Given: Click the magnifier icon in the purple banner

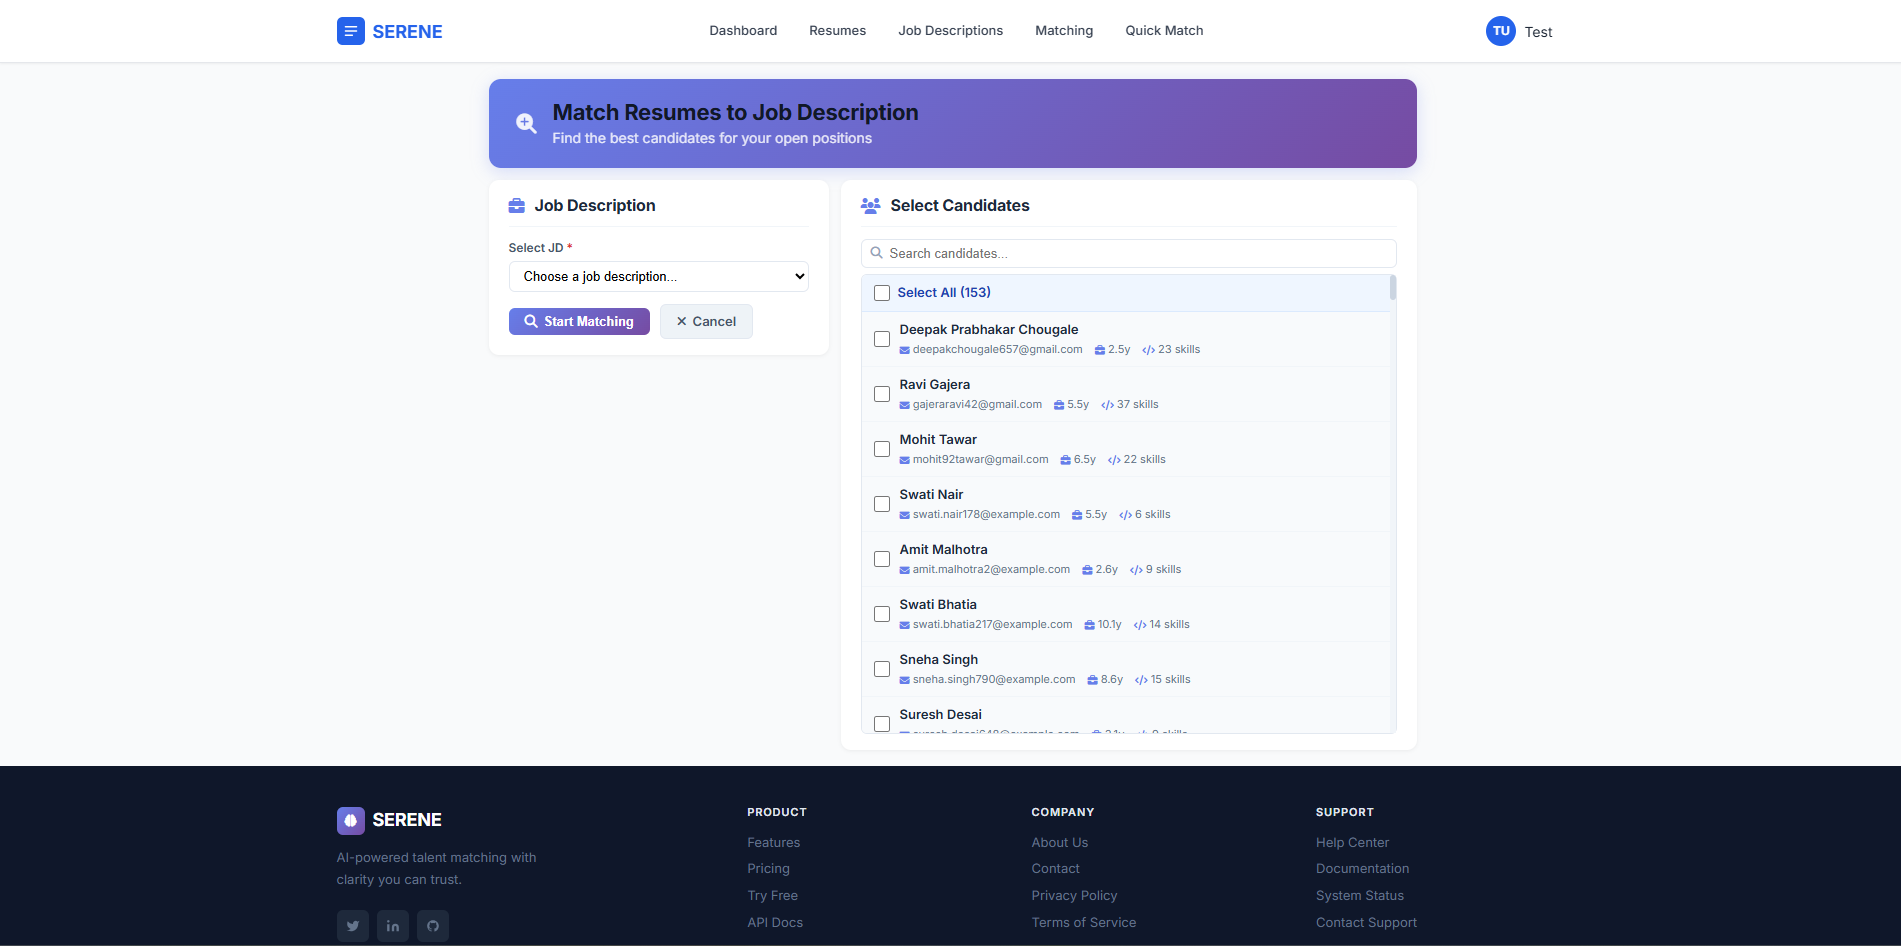Looking at the screenshot, I should point(526,123).
